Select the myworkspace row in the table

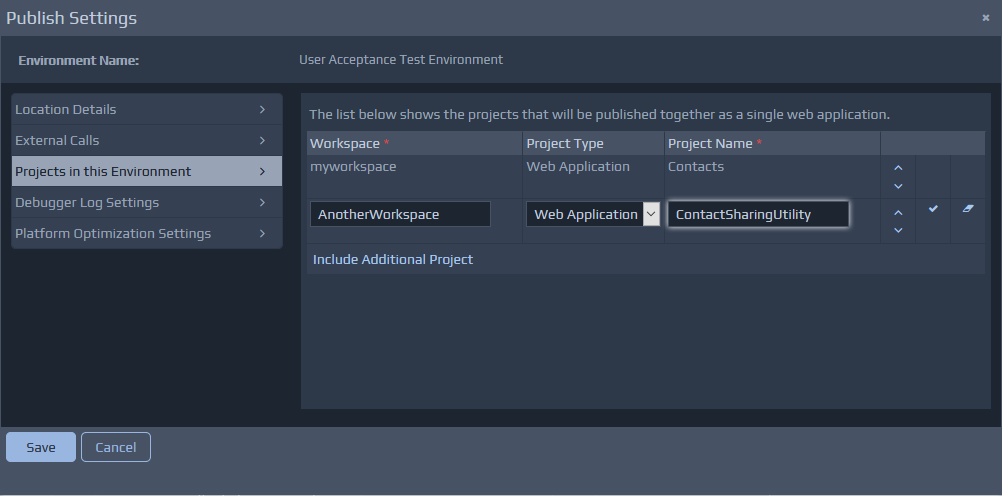click(x=353, y=167)
